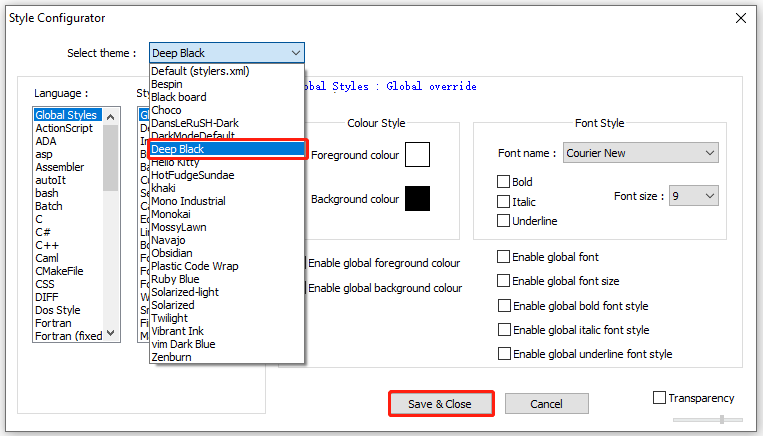Select ADA in Language list
Viewport: 763px width, 436px height.
68,141
